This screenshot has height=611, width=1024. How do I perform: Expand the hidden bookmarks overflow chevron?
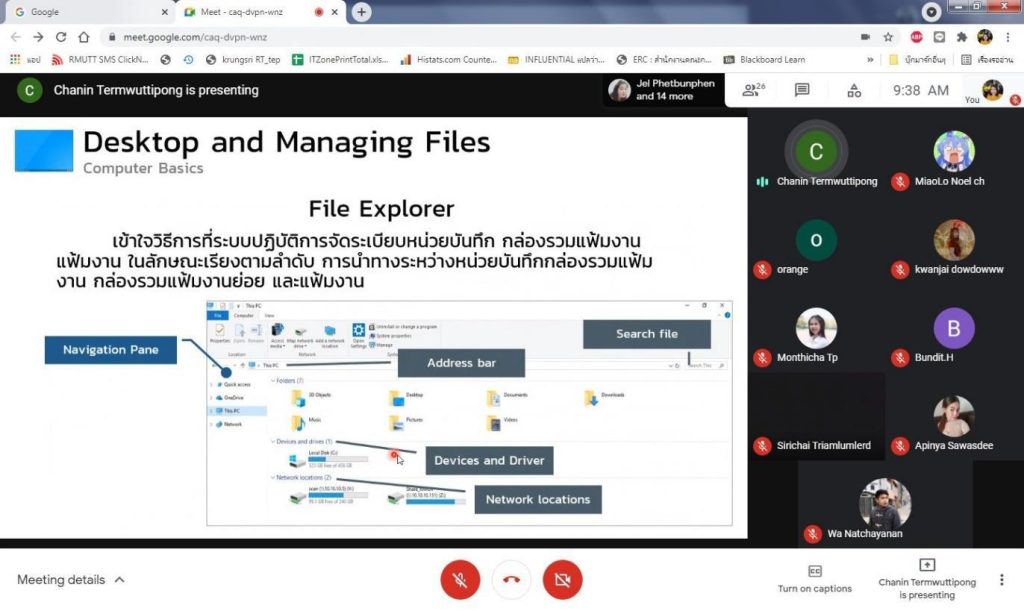coord(870,60)
